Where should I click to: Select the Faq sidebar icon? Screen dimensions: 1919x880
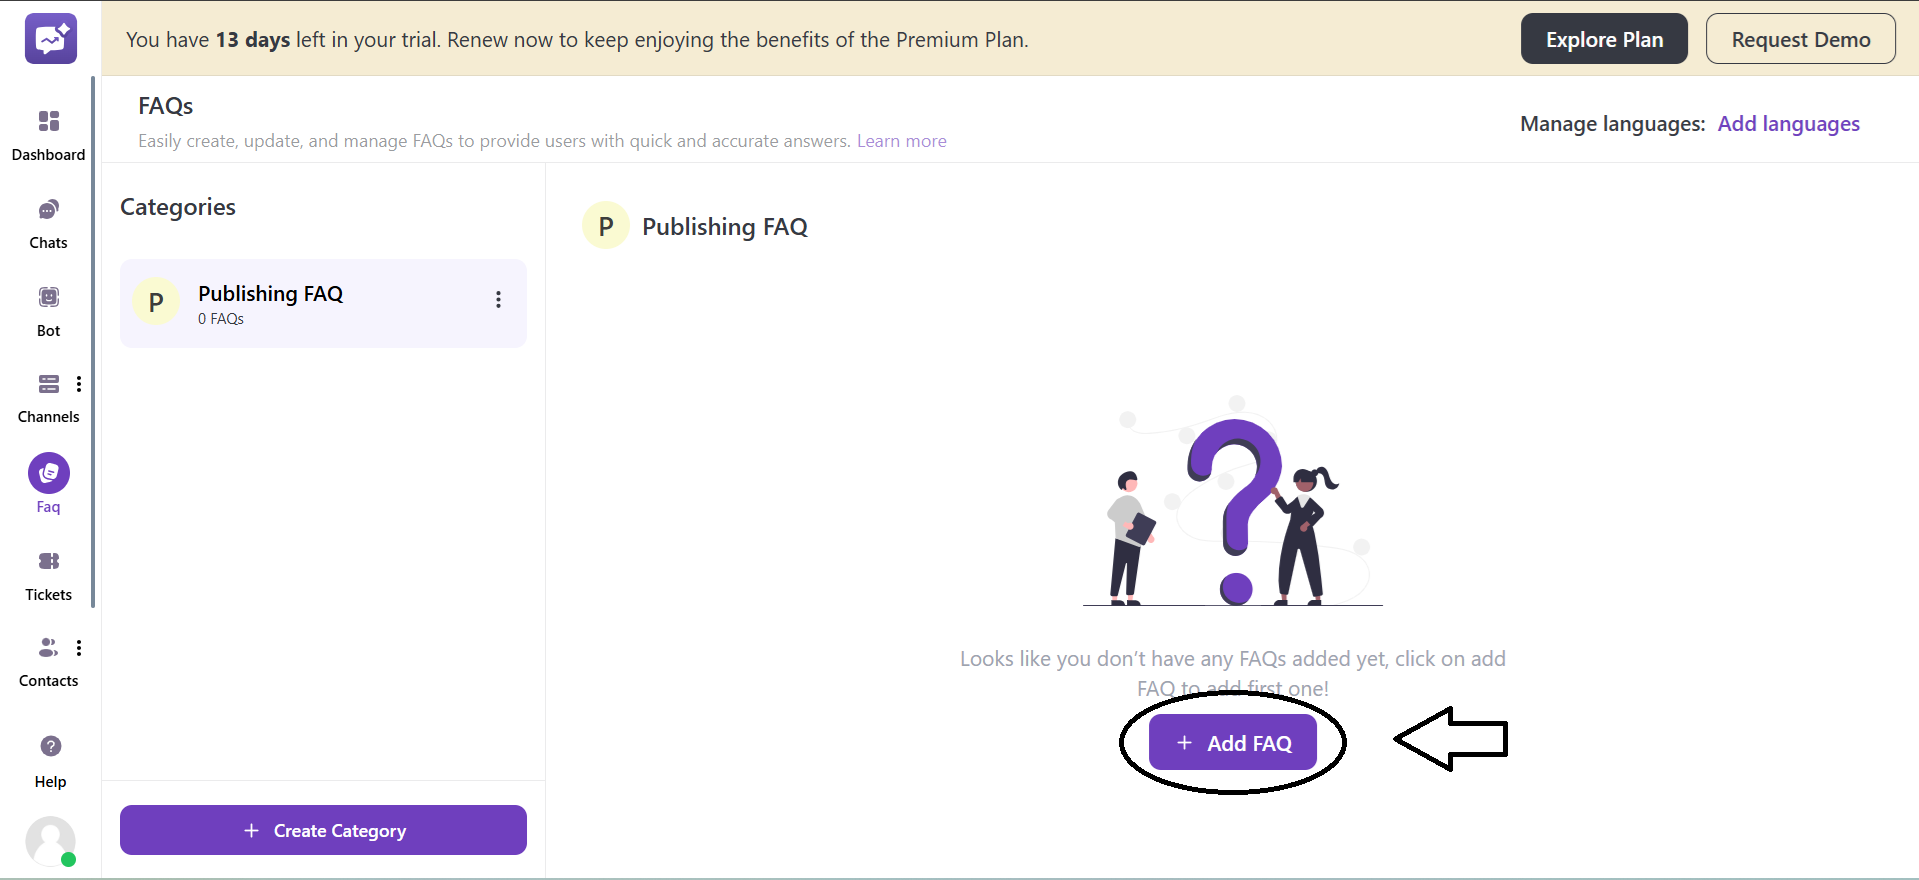[x=49, y=473]
